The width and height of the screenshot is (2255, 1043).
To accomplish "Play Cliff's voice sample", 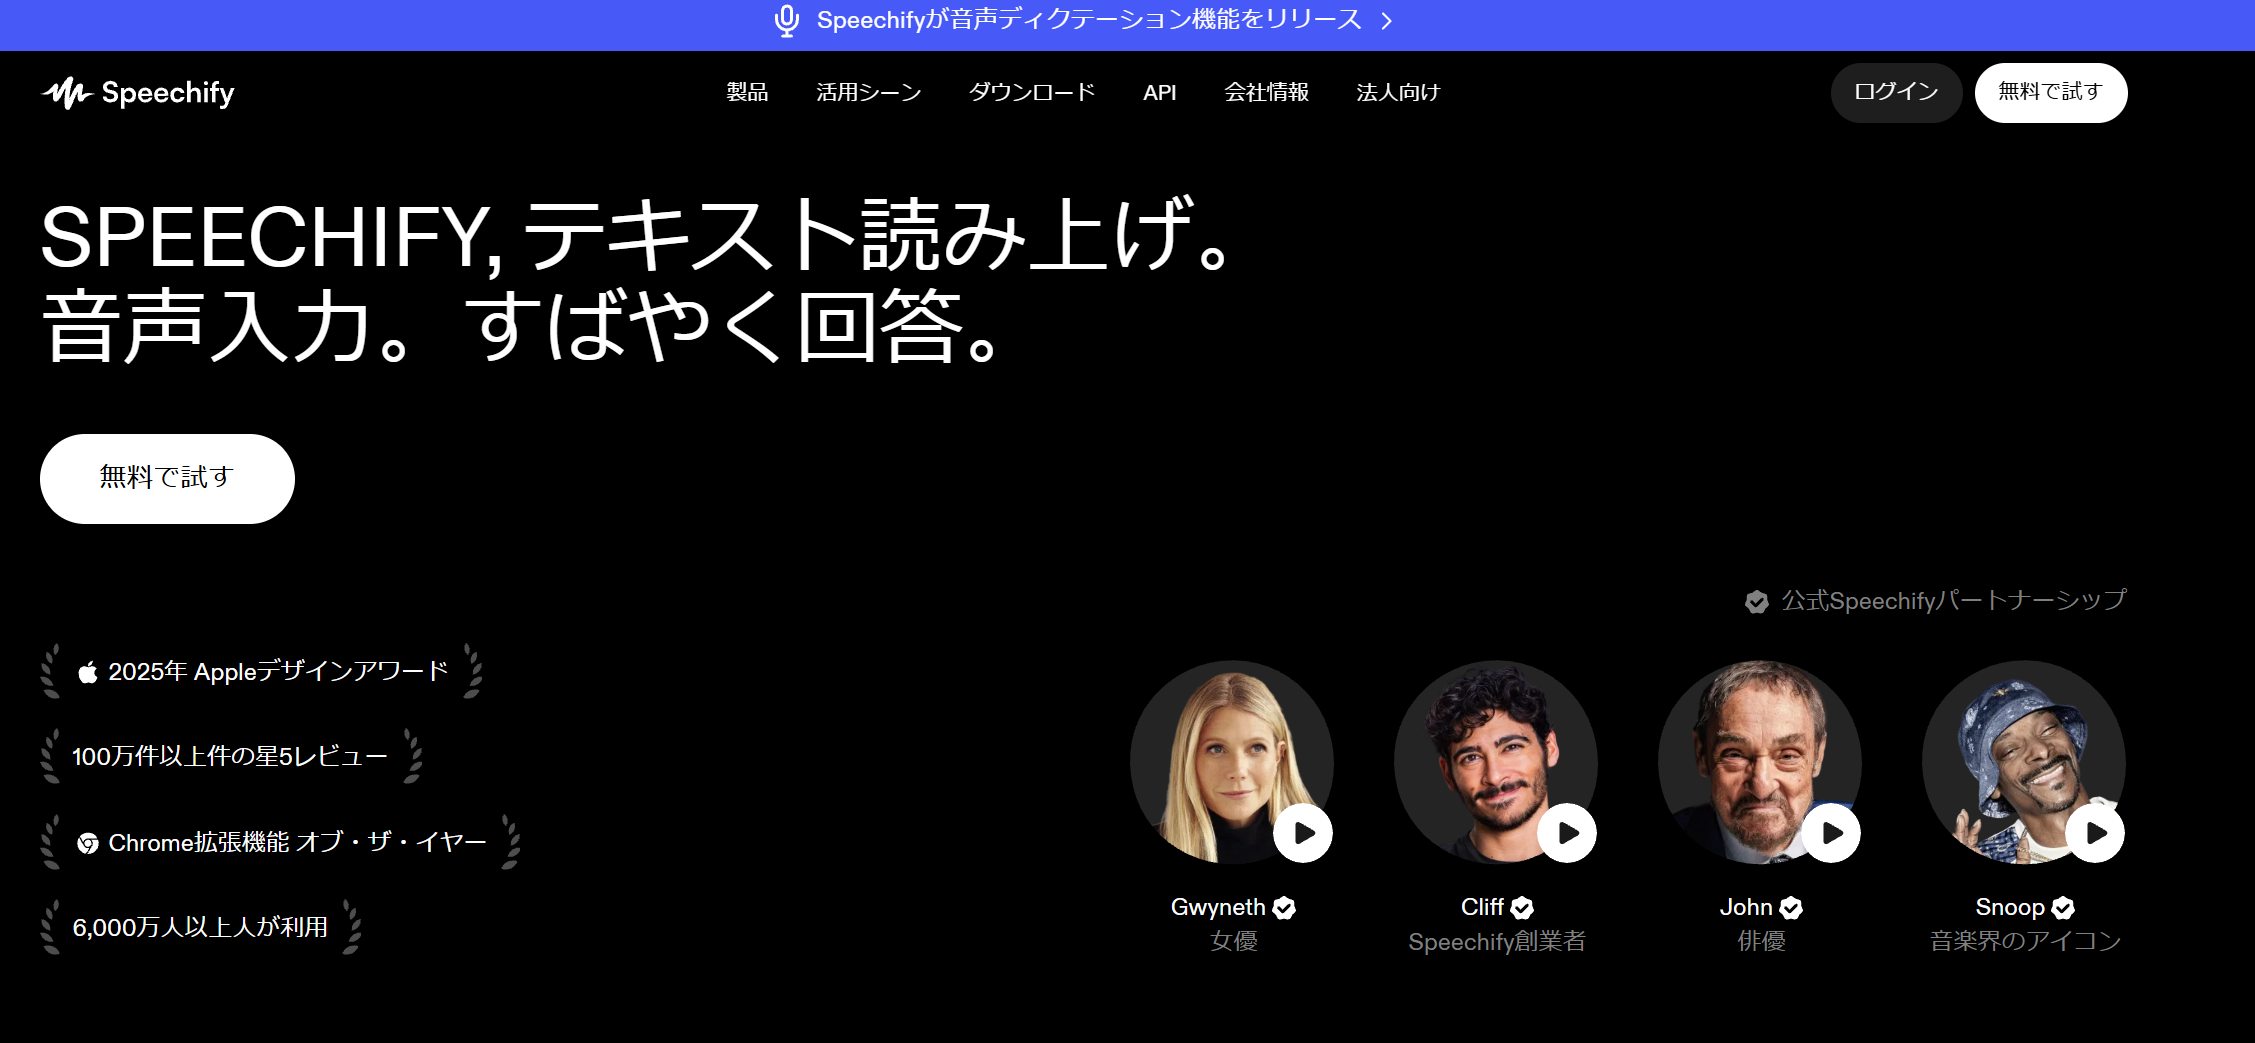I will [1567, 833].
